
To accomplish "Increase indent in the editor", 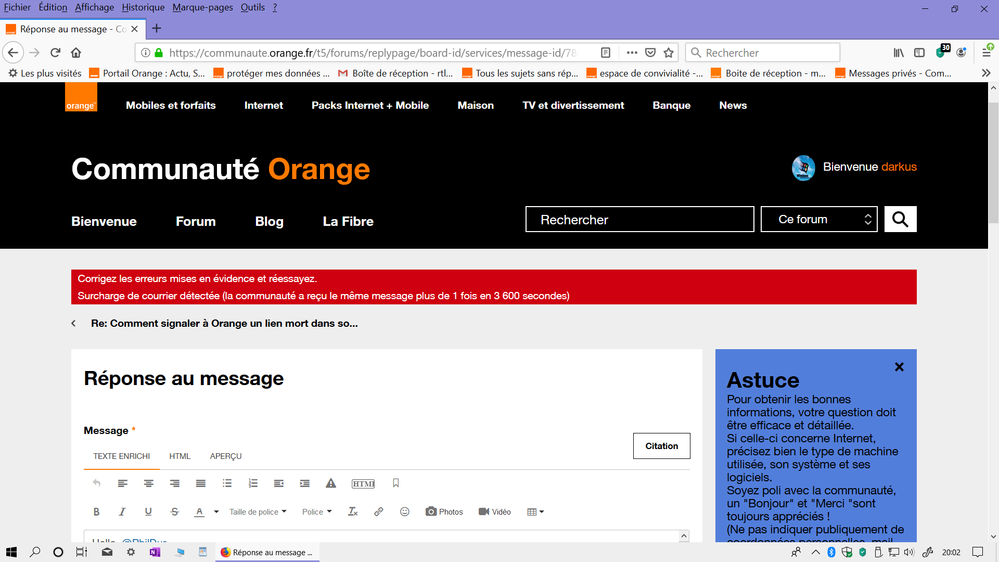I will tap(305, 484).
